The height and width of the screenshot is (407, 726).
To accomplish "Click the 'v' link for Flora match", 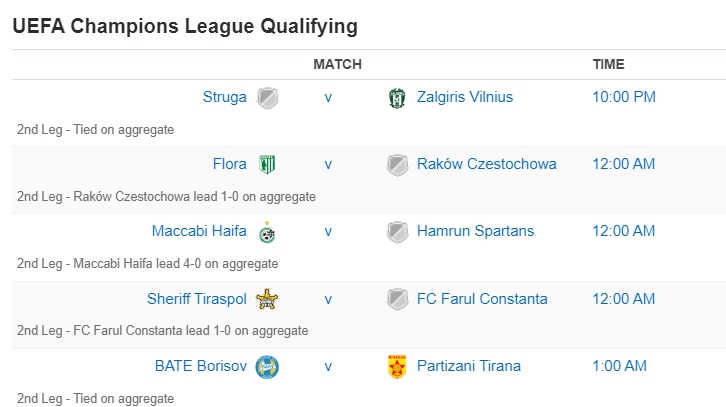I will point(328,164).
